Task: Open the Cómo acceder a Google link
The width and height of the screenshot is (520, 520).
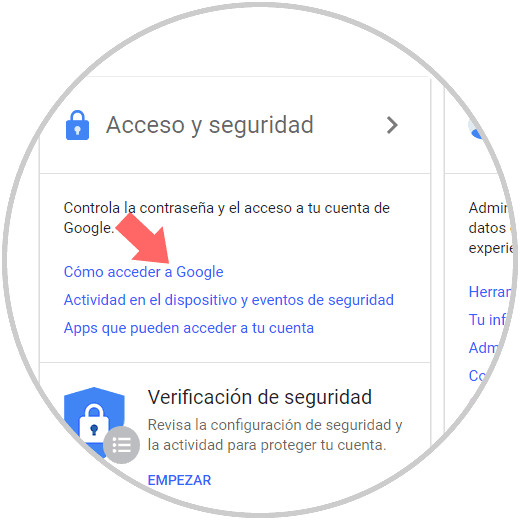Action: (143, 272)
